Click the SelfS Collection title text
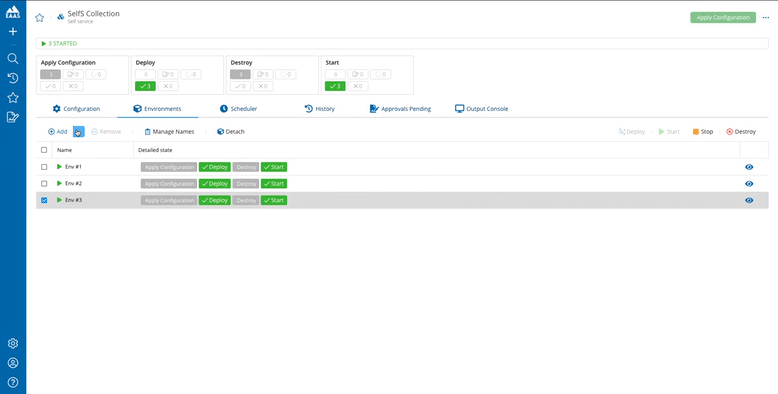This screenshot has width=778, height=394. [93, 14]
